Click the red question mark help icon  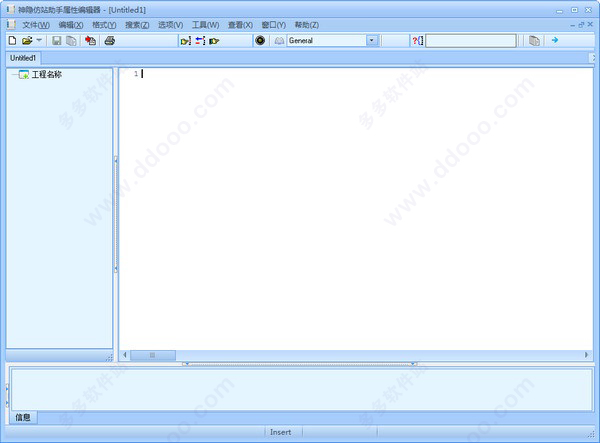pyautogui.click(x=417, y=41)
